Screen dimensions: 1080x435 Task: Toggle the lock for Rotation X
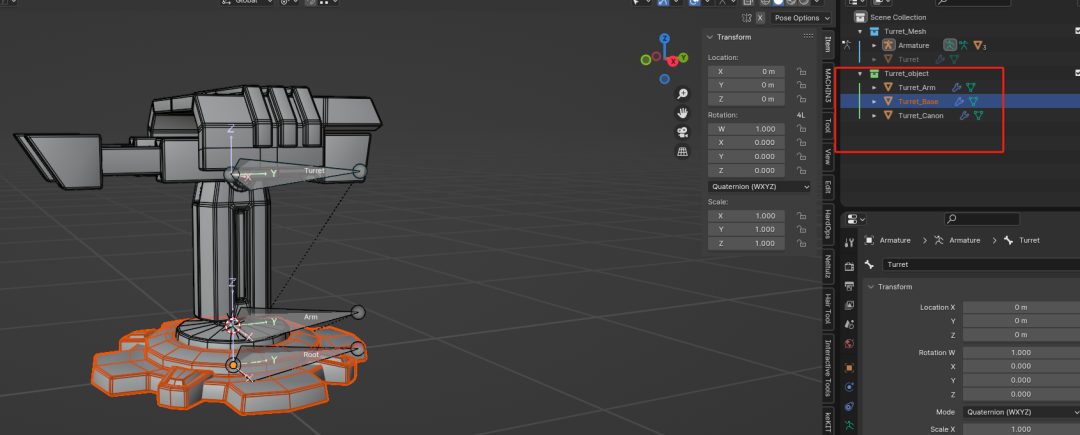(x=801, y=143)
